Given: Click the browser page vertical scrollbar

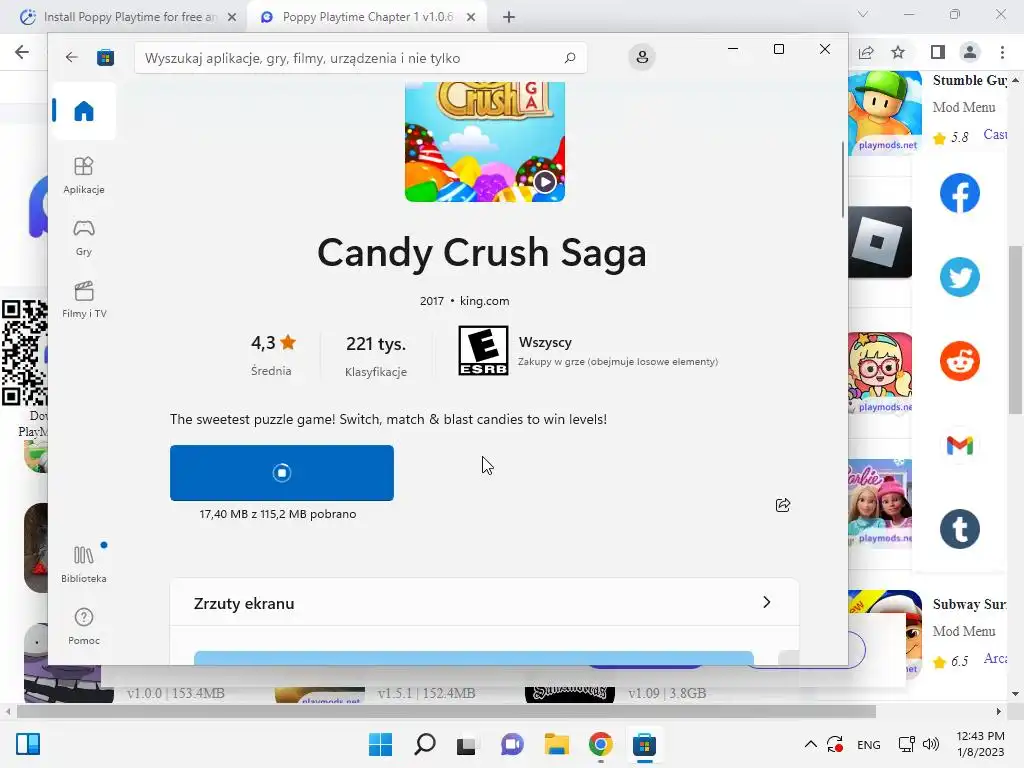Looking at the screenshot, I should coord(1015,330).
